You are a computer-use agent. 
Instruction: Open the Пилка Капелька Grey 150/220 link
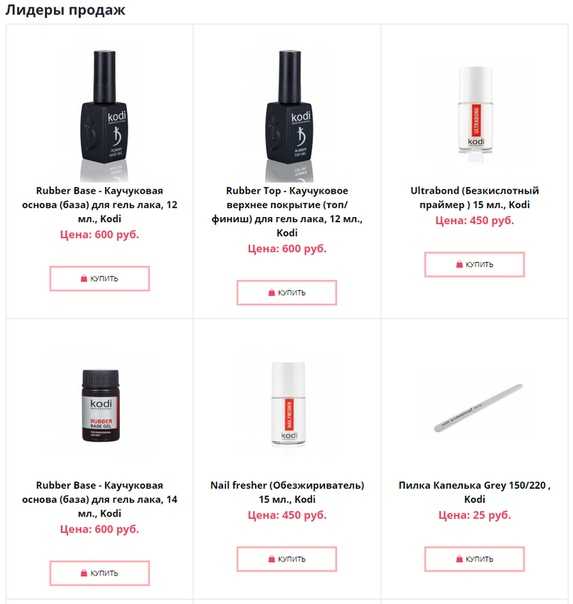point(474,492)
